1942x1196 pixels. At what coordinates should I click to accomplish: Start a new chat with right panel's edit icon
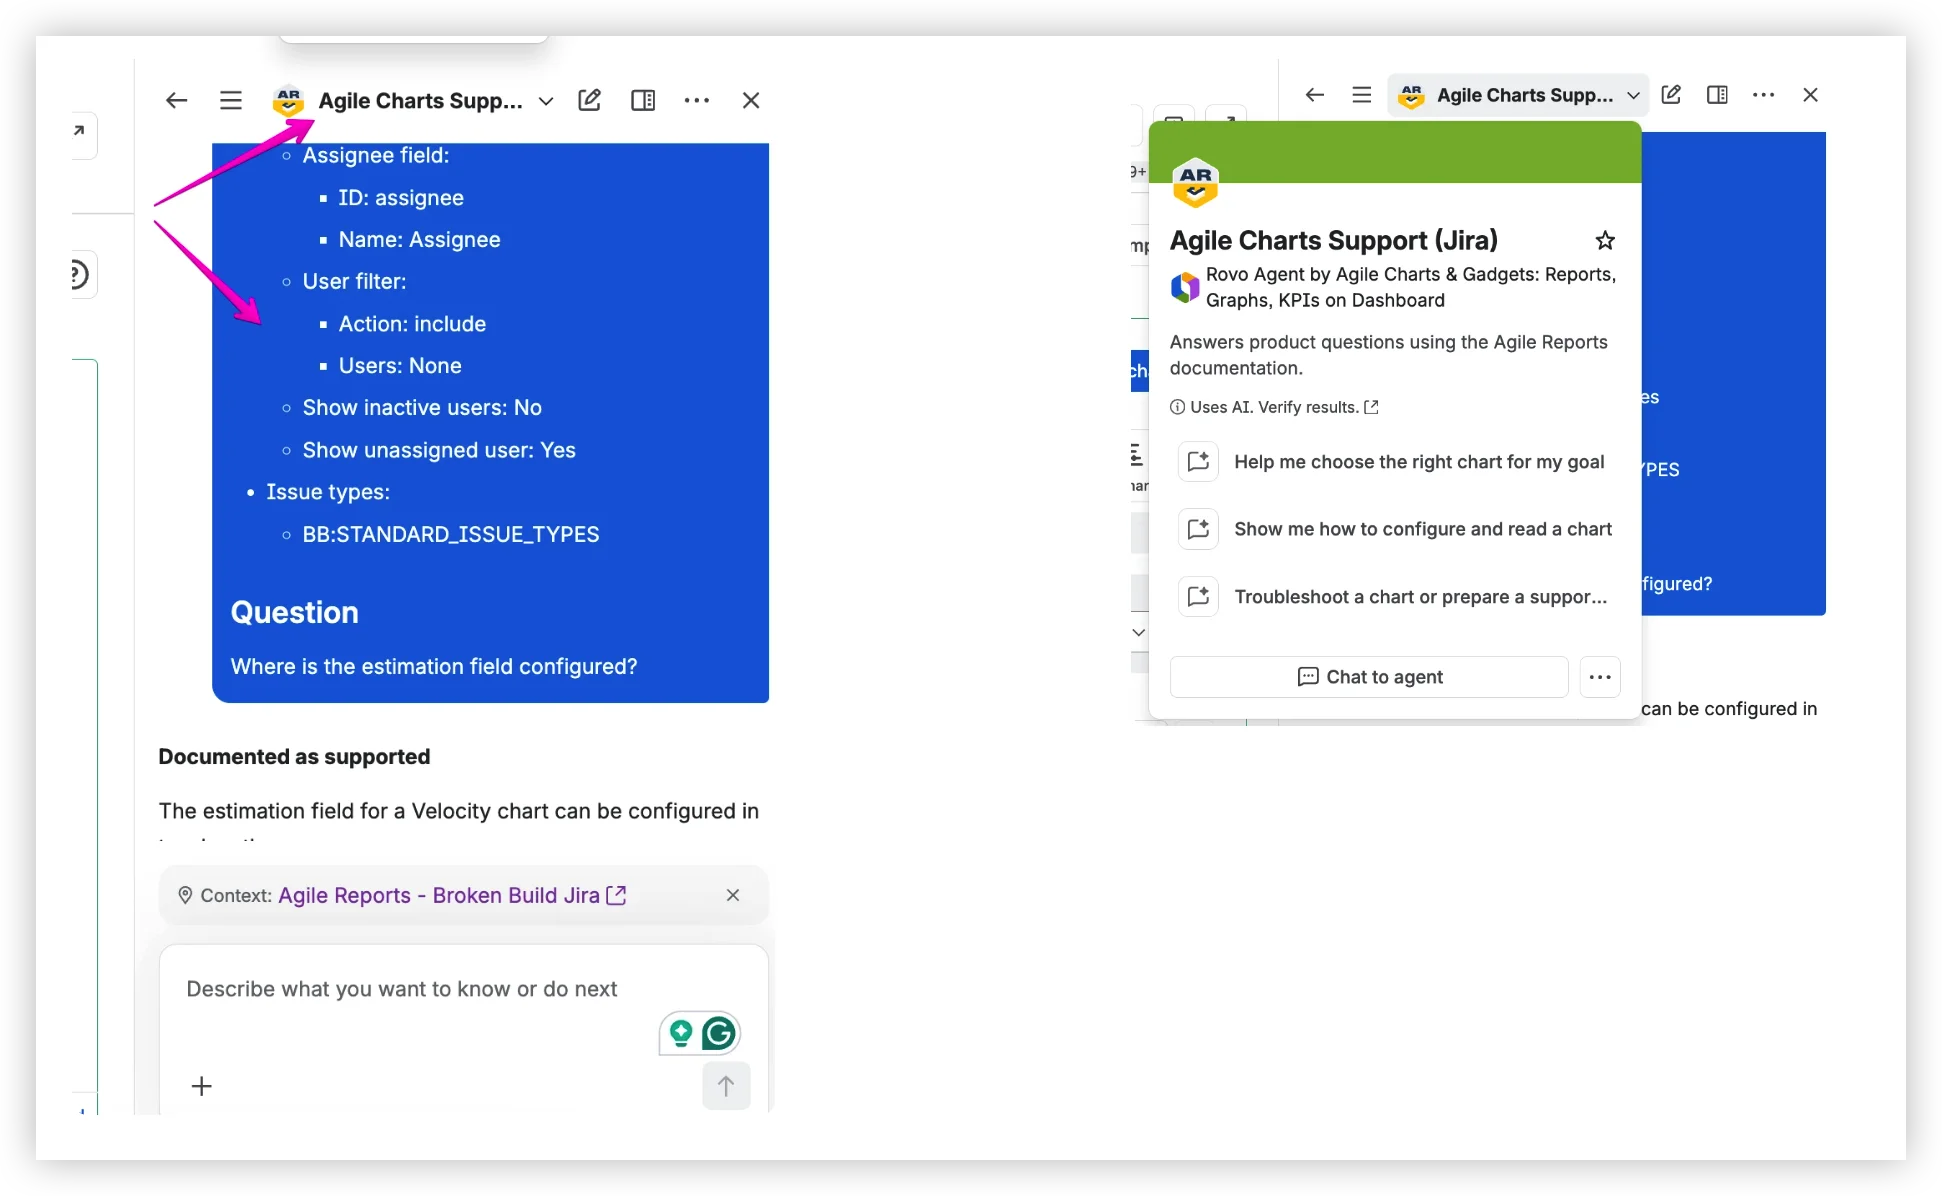1671,95
